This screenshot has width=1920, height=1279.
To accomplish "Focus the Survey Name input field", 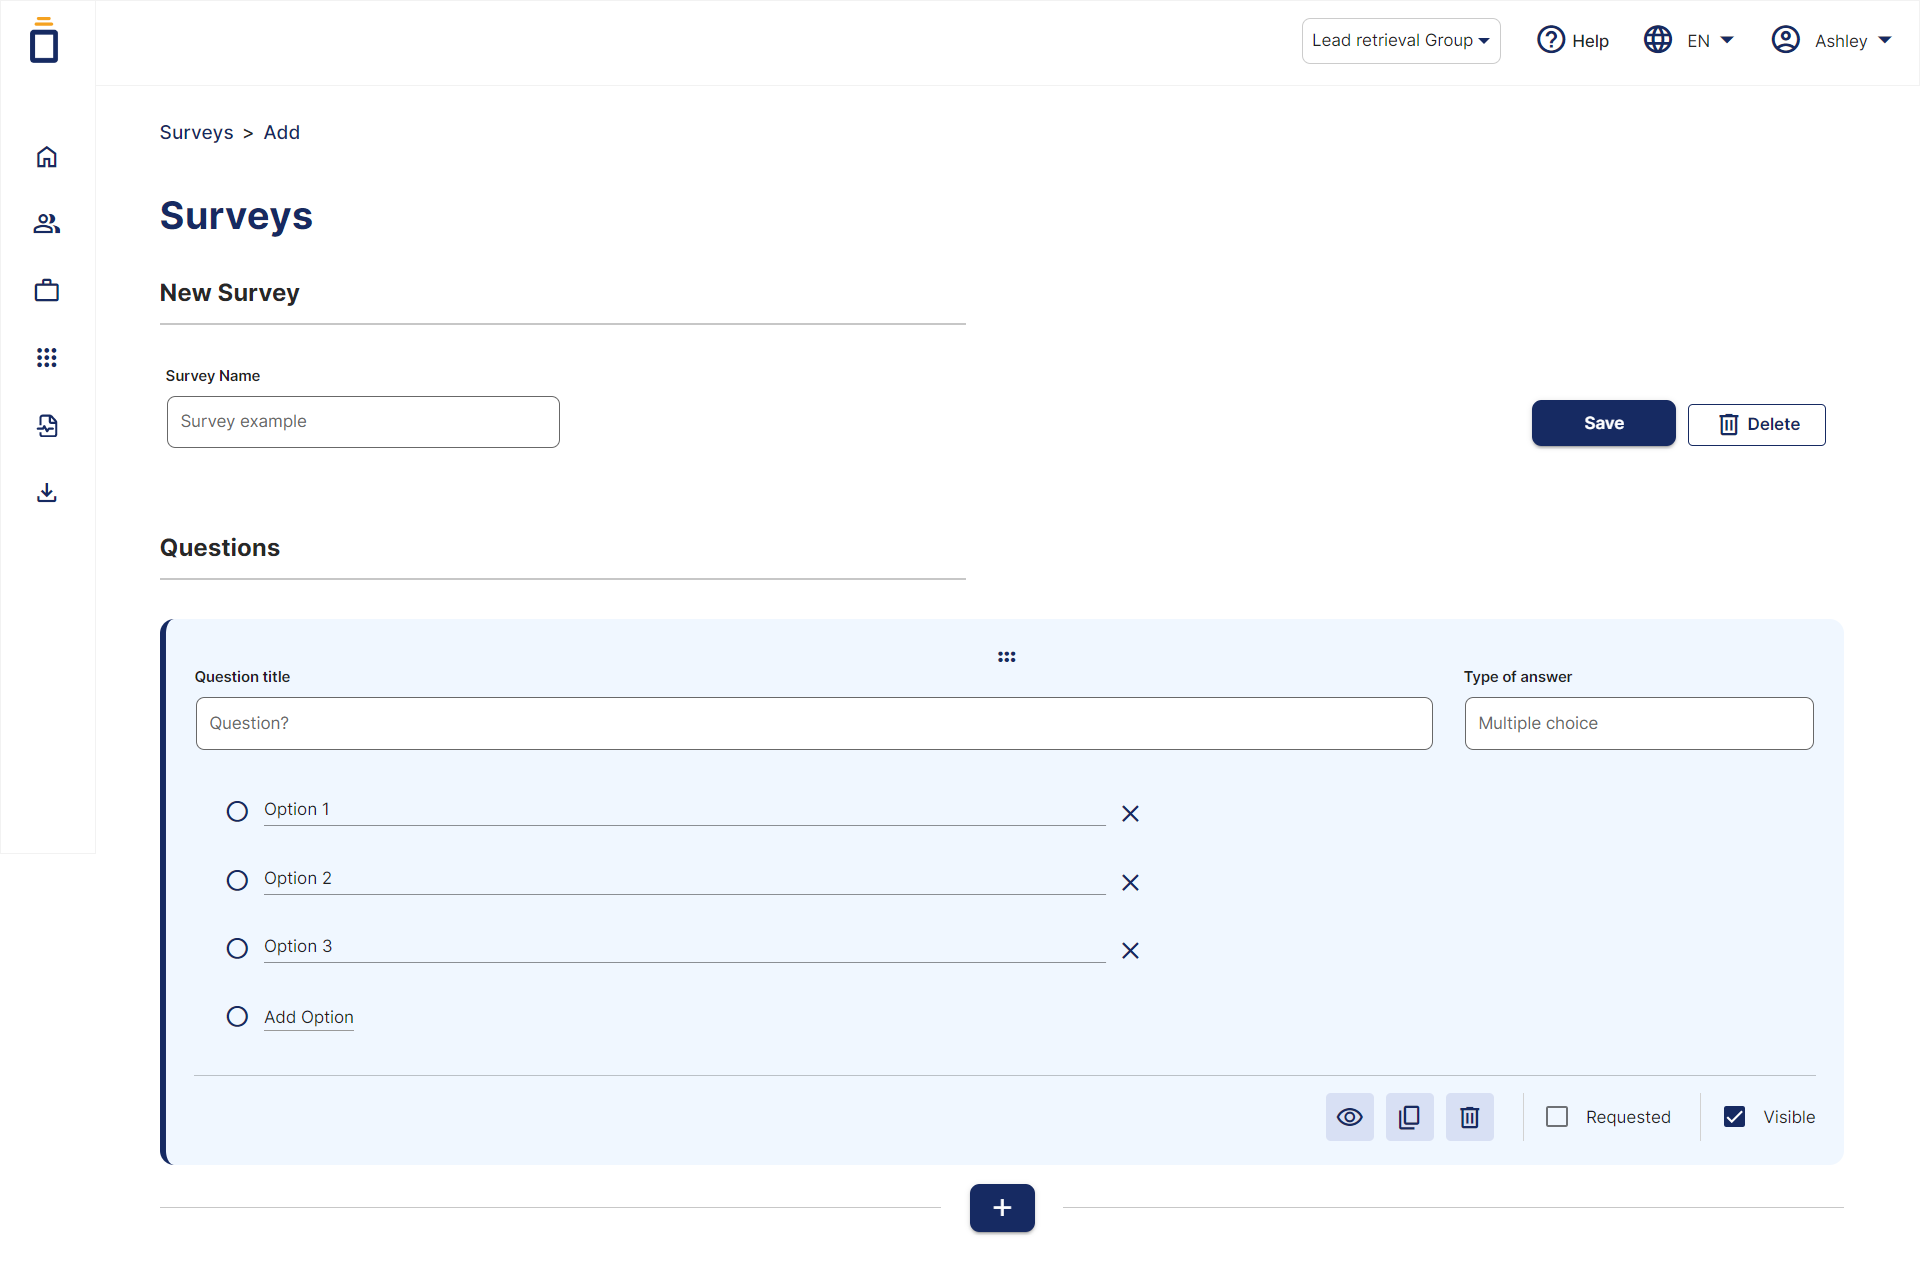I will 363,422.
